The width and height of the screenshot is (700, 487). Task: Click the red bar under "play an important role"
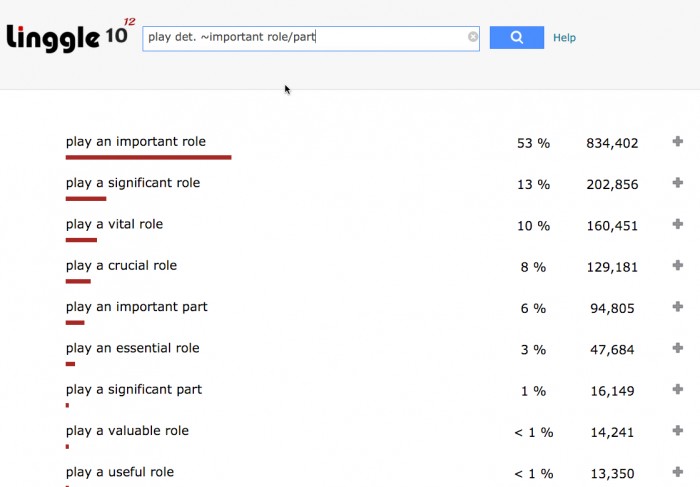[148, 157]
